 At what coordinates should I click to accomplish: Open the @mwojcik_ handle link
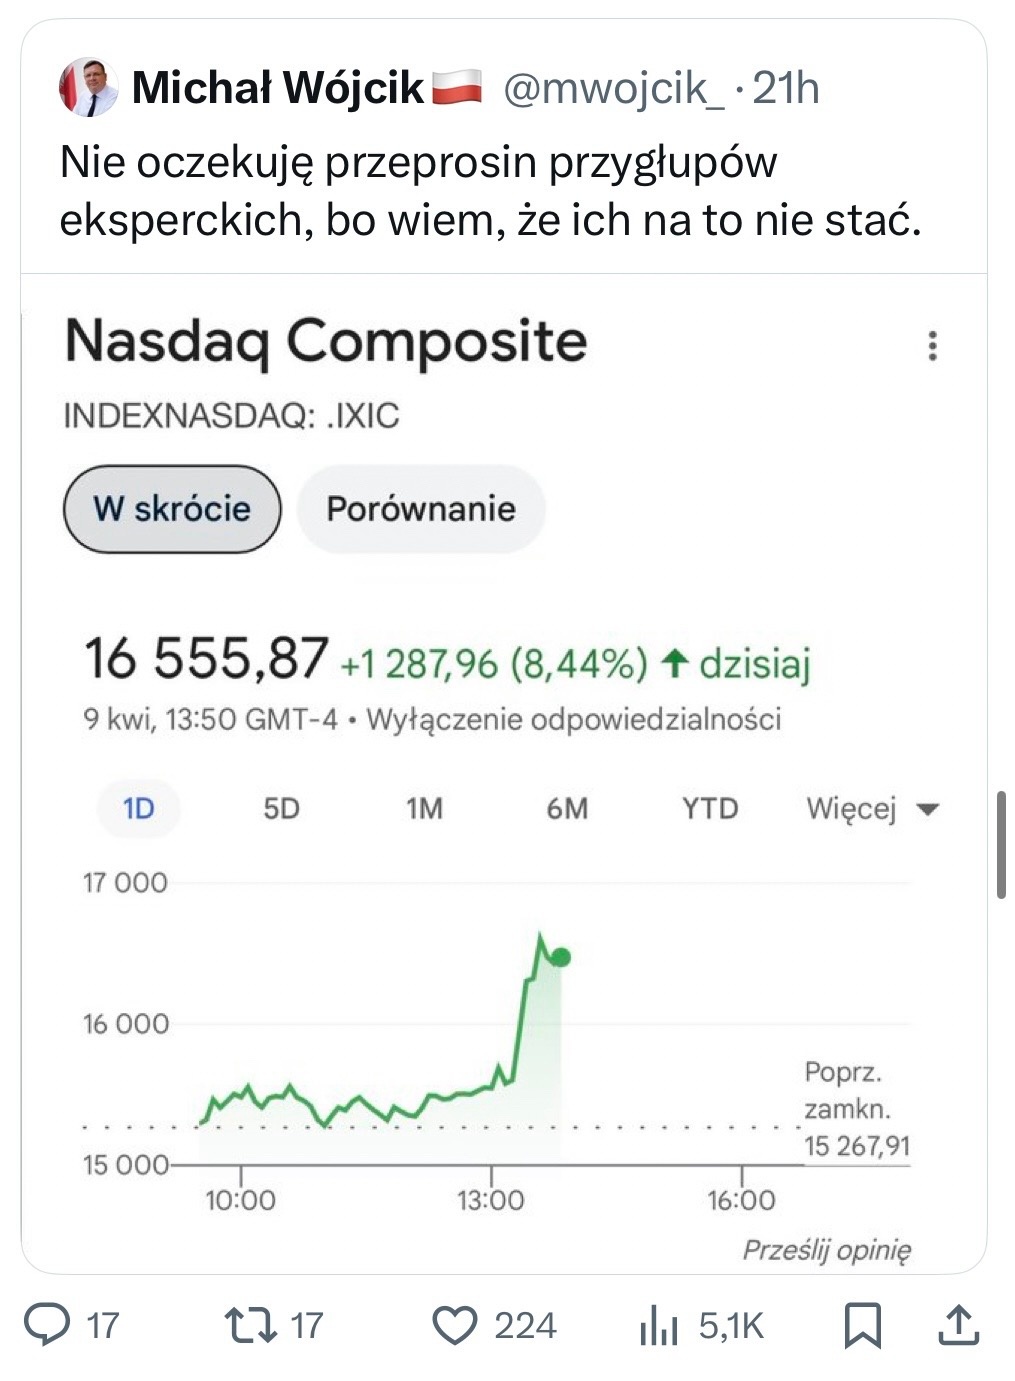tap(613, 89)
